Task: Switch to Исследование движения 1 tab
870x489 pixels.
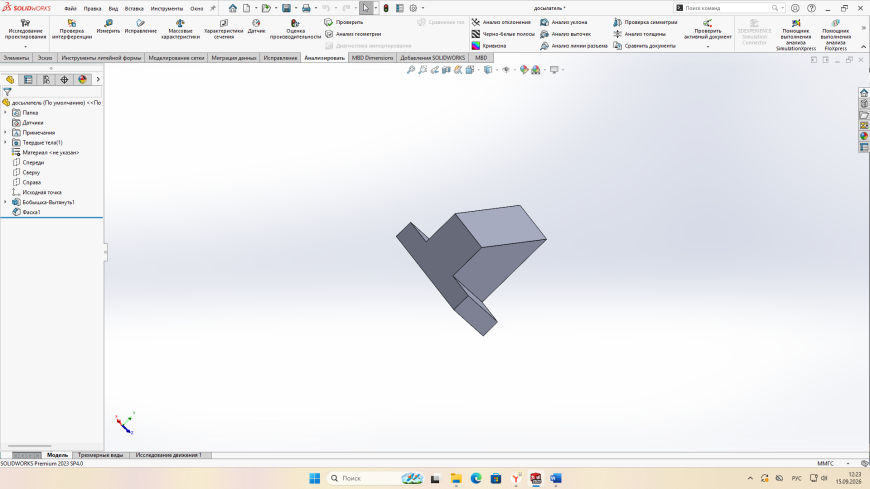Action: [x=169, y=455]
